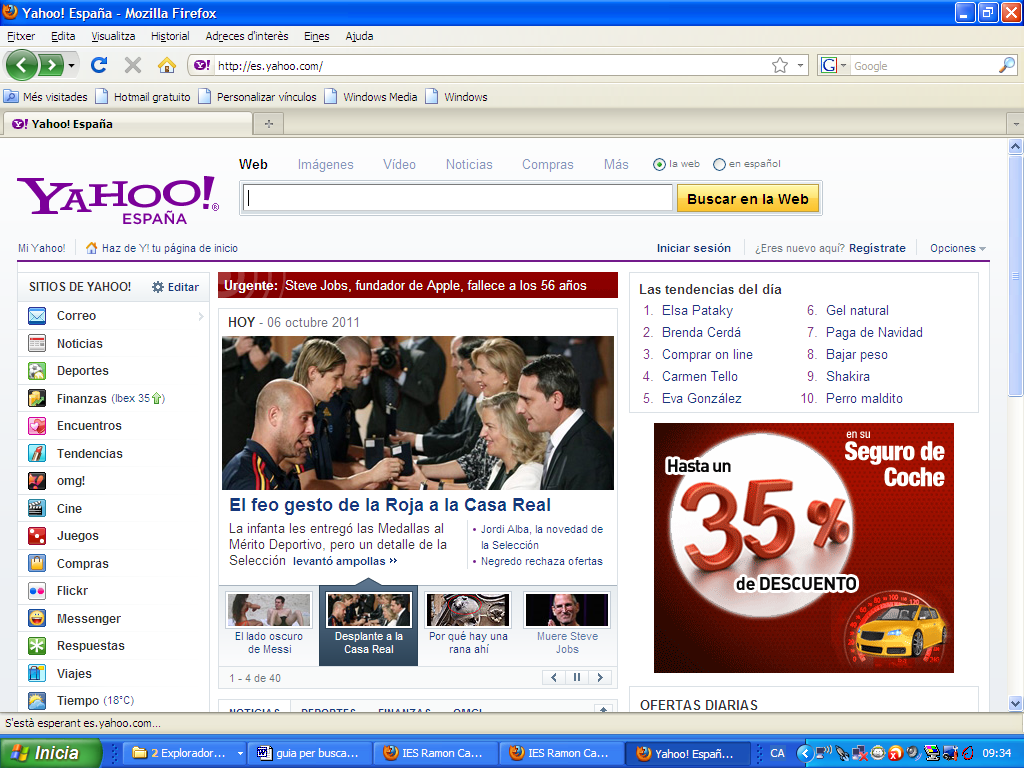1024x768 pixels.
Task: Expand the search engine selector dropdown
Action: click(834, 66)
